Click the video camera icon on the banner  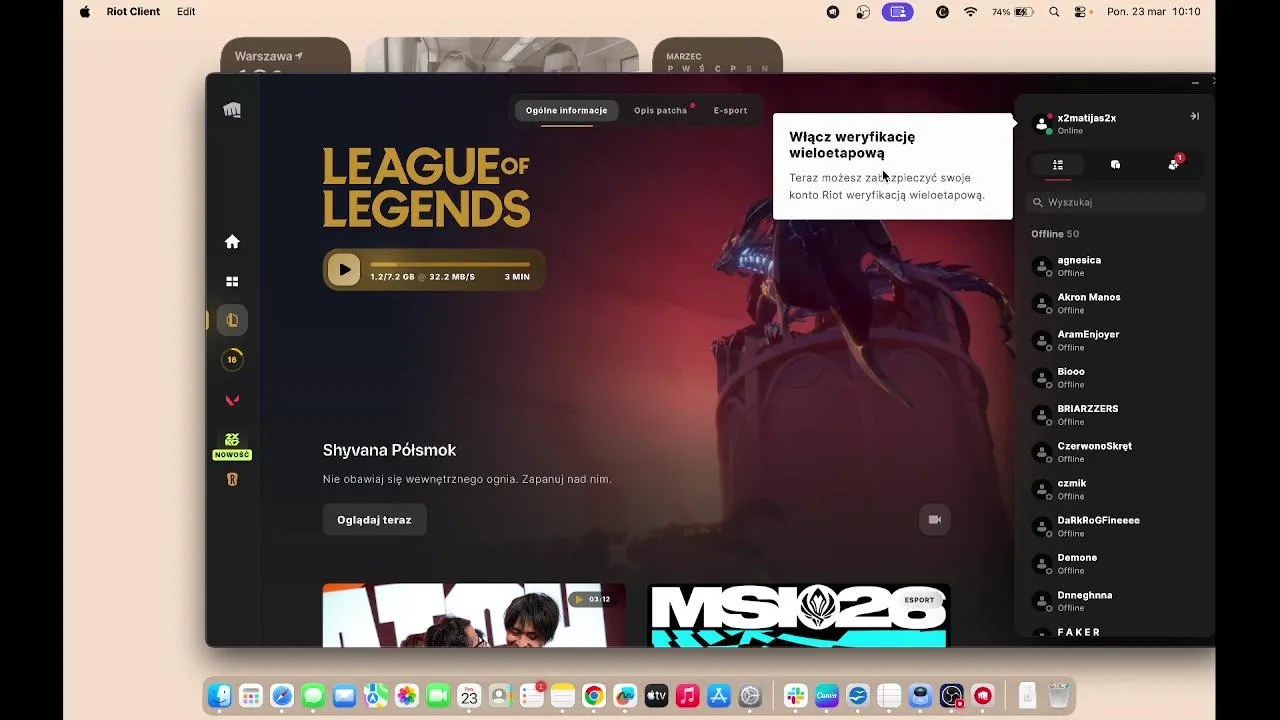(x=935, y=520)
